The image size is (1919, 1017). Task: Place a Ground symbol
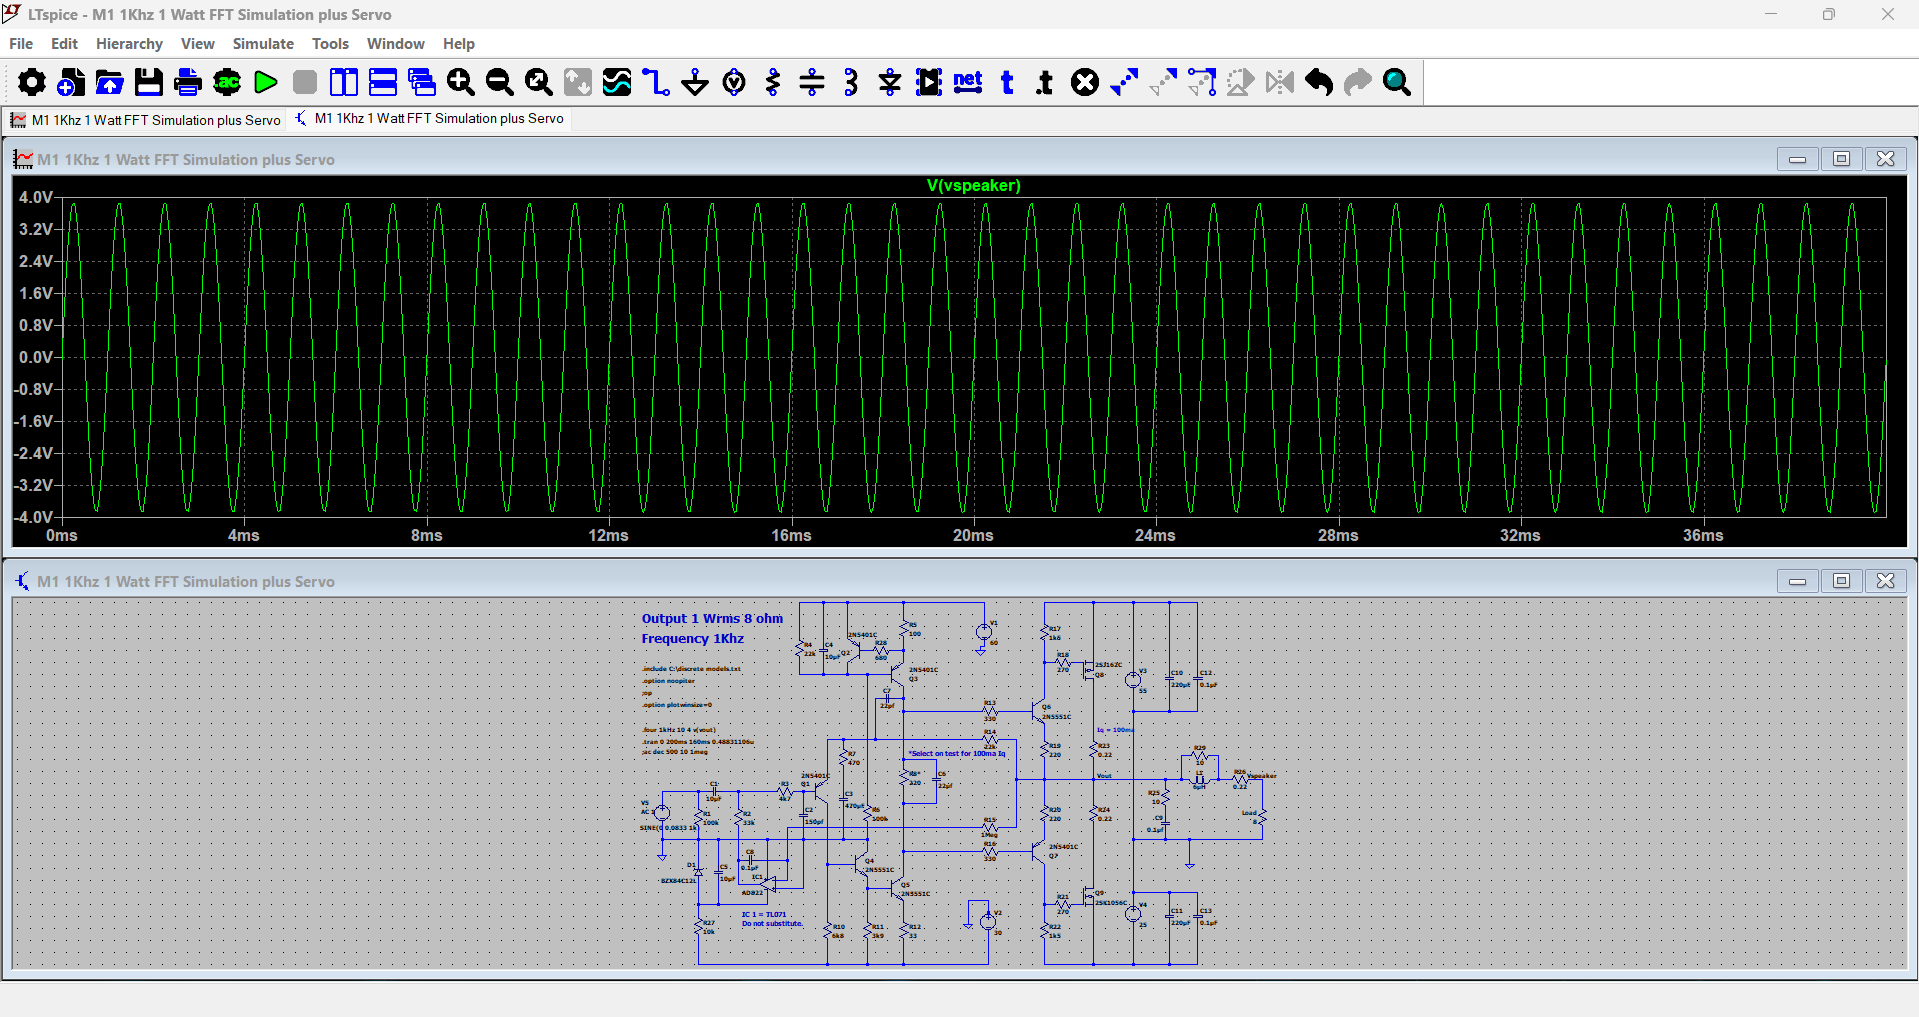click(695, 82)
